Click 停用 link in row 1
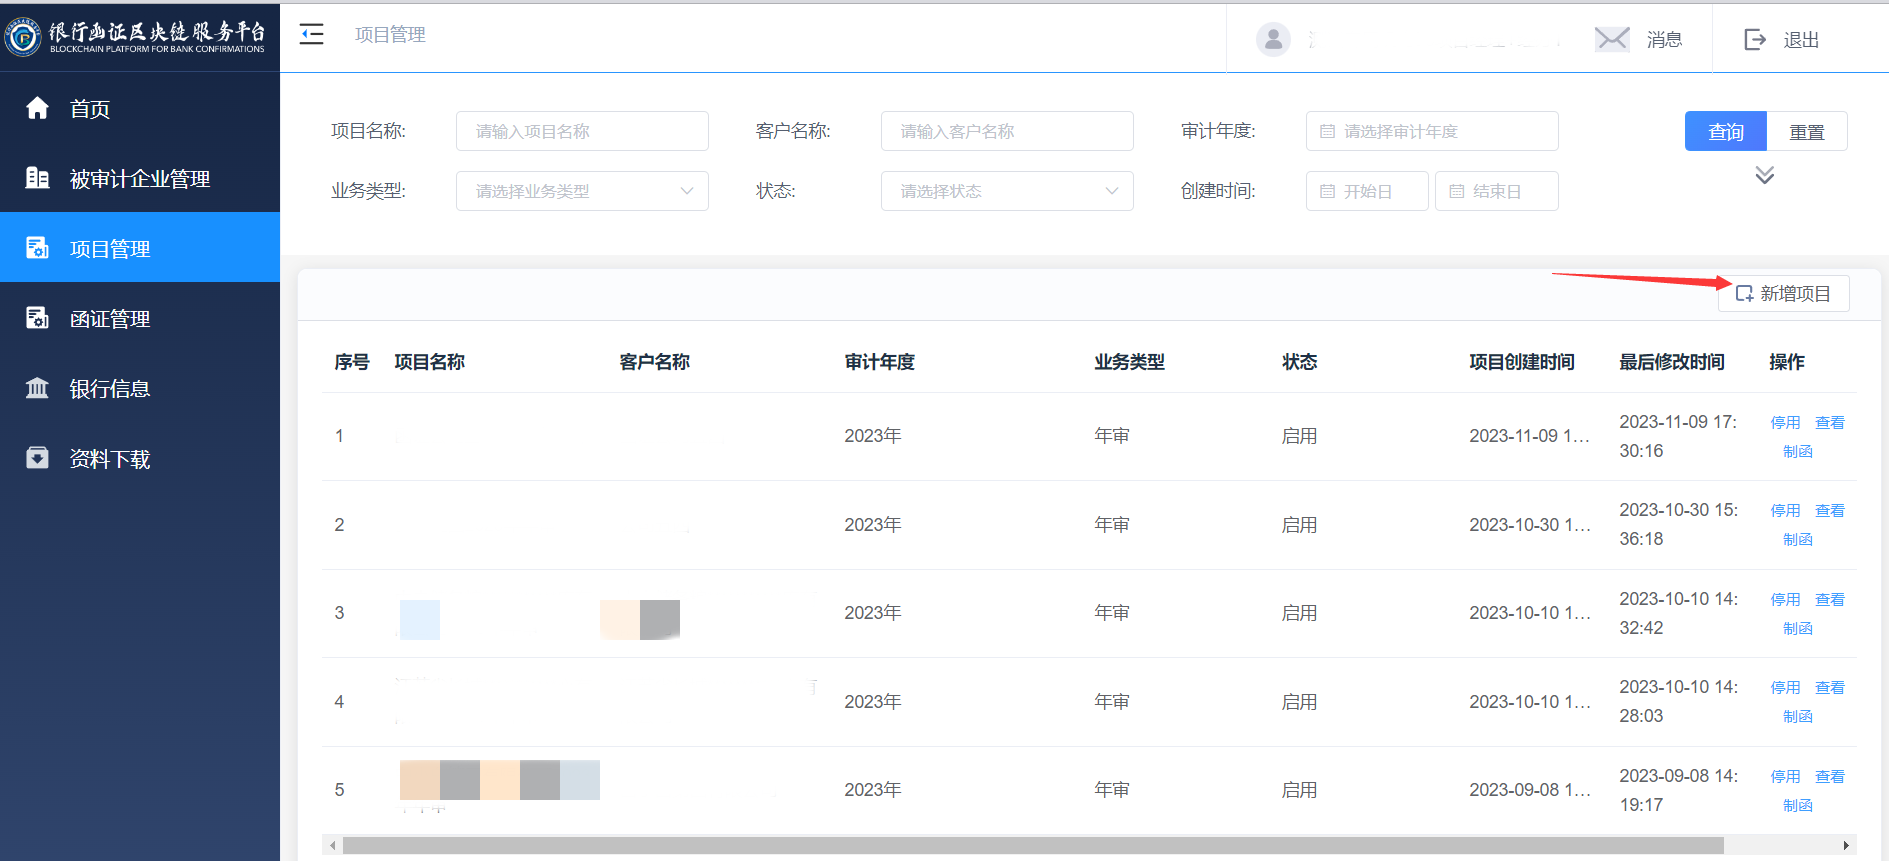 pos(1785,423)
